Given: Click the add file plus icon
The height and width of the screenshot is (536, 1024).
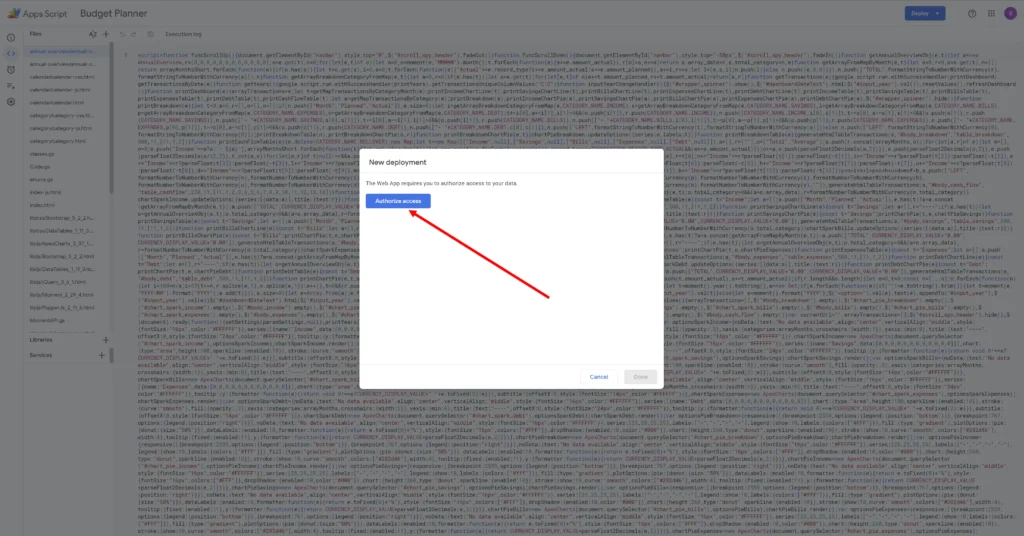Looking at the screenshot, I should click(106, 34).
